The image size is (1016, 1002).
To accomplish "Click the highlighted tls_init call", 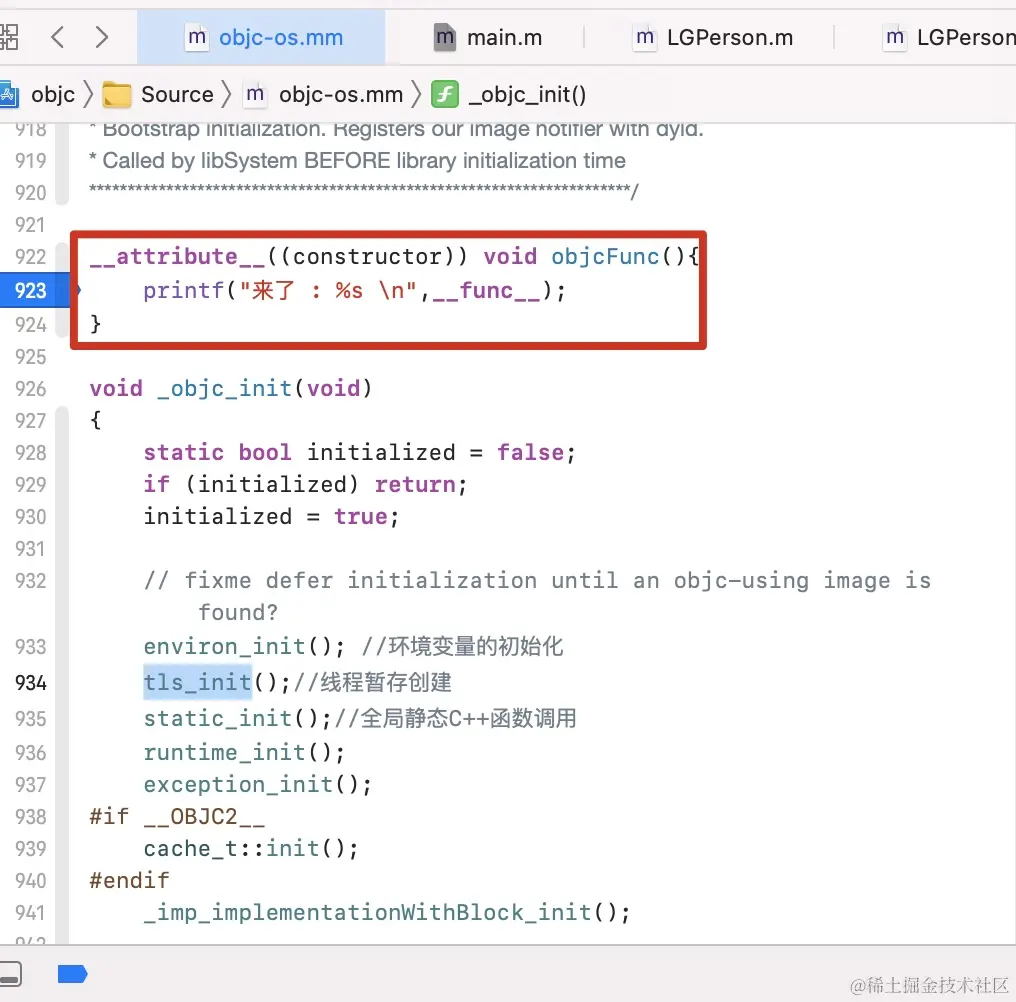I will [198, 682].
